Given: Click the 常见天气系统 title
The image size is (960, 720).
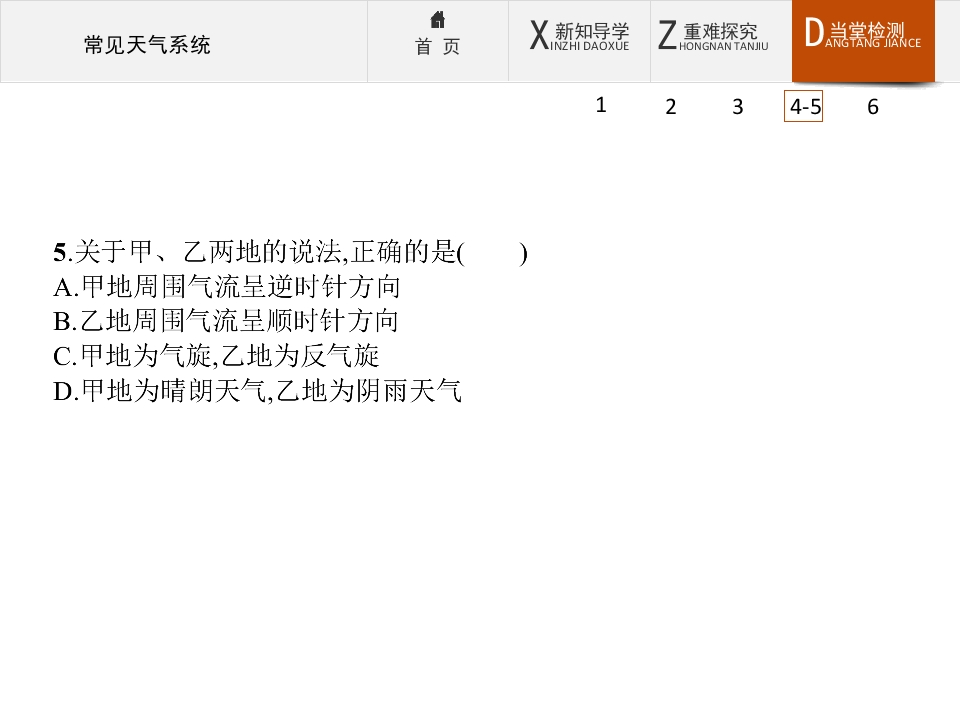Looking at the screenshot, I should pyautogui.click(x=147, y=45).
